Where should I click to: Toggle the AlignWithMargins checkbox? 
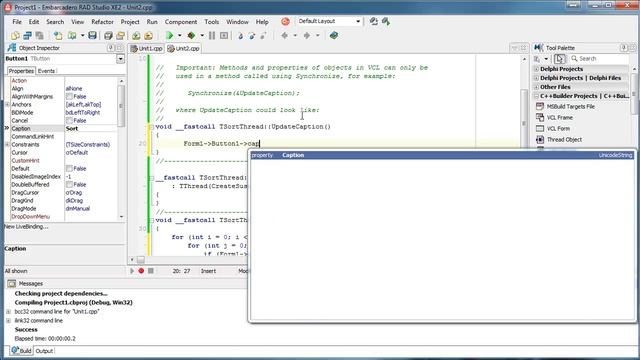[69, 96]
